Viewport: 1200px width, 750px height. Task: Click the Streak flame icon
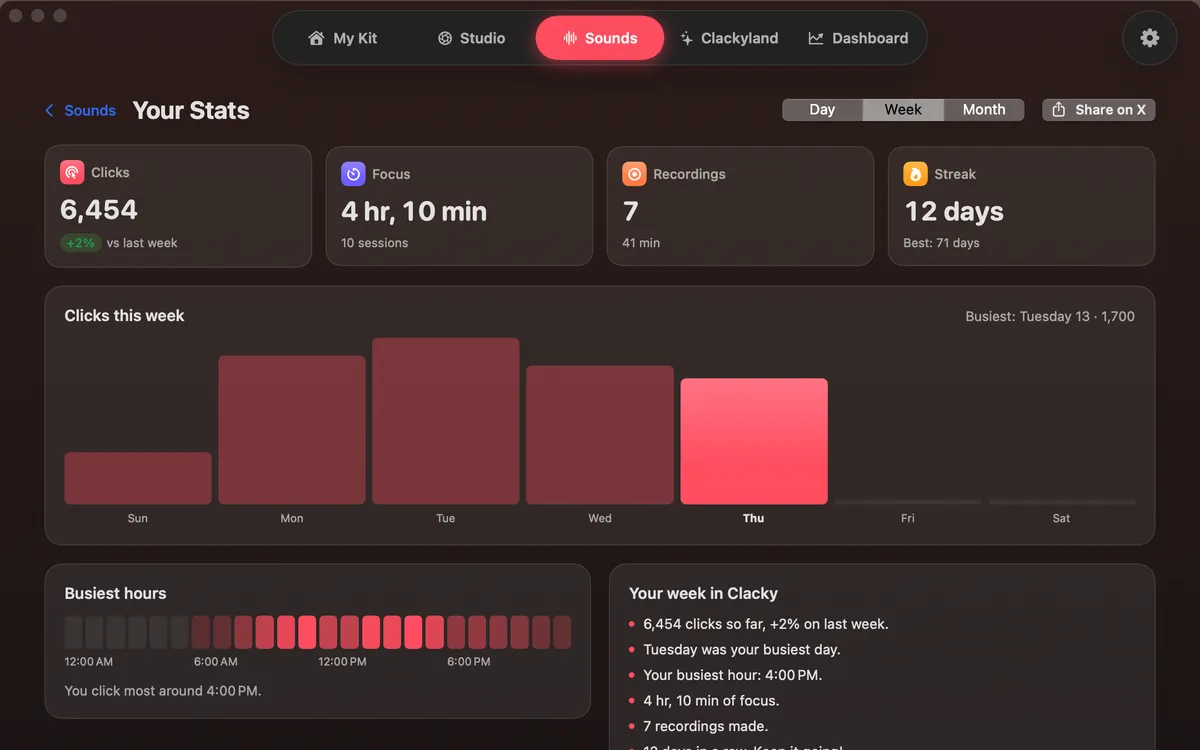[915, 174]
